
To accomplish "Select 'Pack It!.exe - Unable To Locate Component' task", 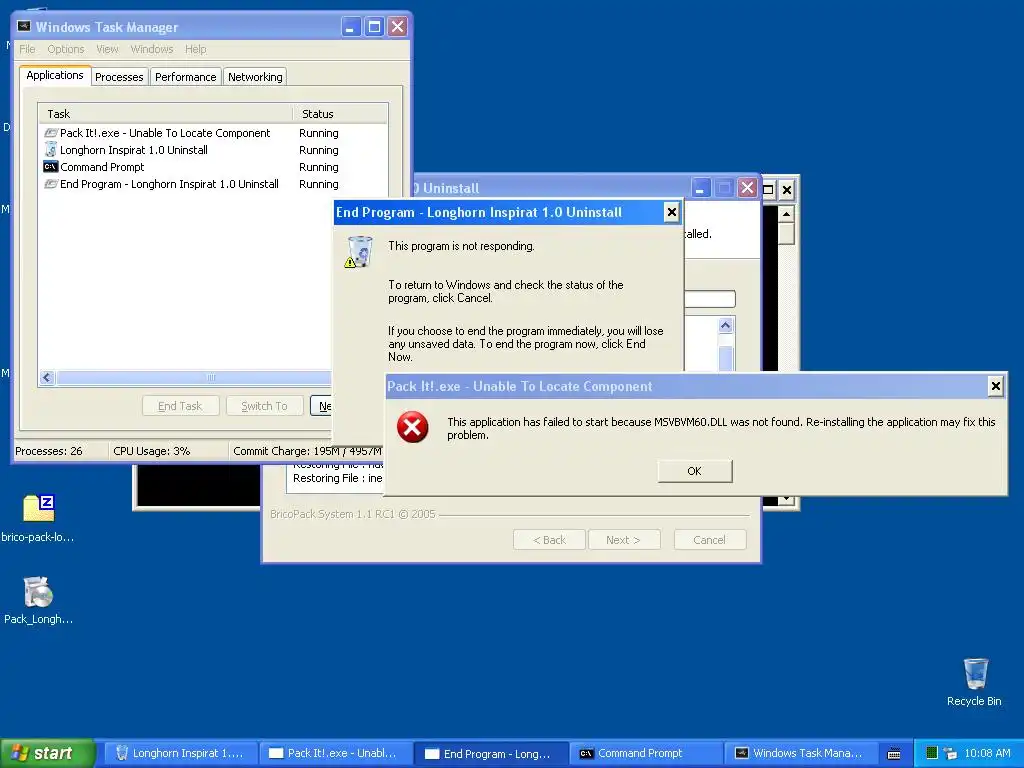I will [165, 133].
